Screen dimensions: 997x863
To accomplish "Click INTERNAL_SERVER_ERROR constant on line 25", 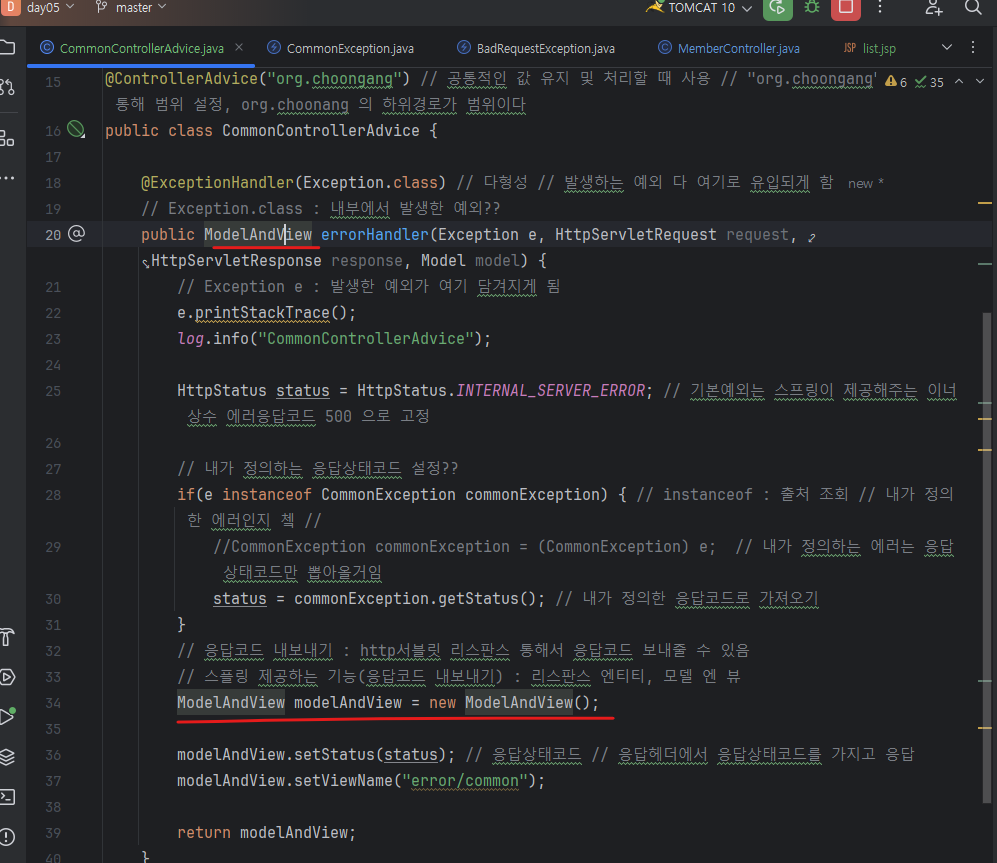I will click(551, 390).
